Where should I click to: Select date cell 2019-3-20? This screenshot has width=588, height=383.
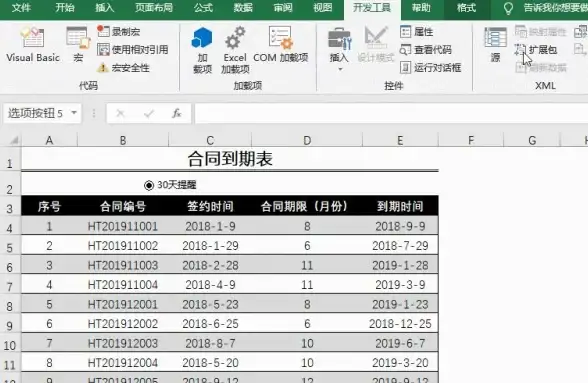(400, 363)
